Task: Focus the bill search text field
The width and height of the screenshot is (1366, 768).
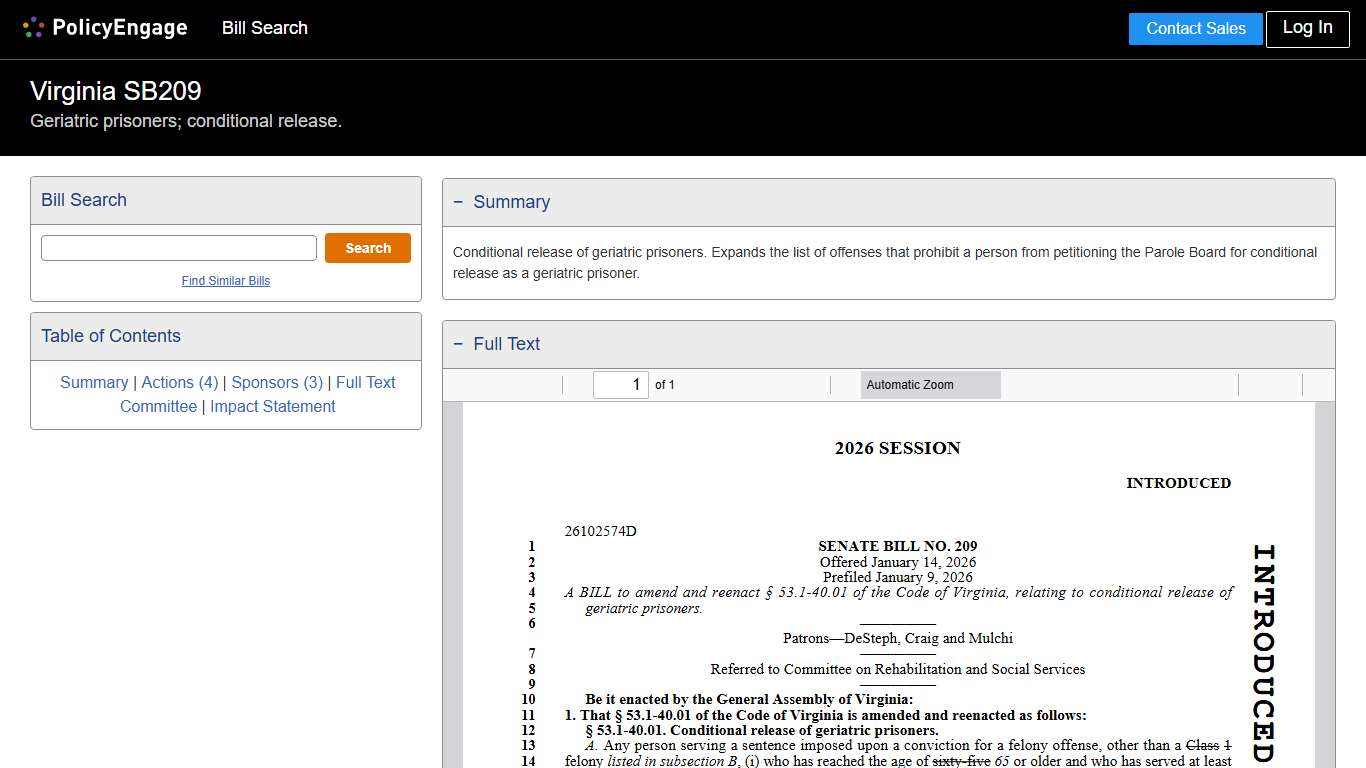Action: (179, 248)
